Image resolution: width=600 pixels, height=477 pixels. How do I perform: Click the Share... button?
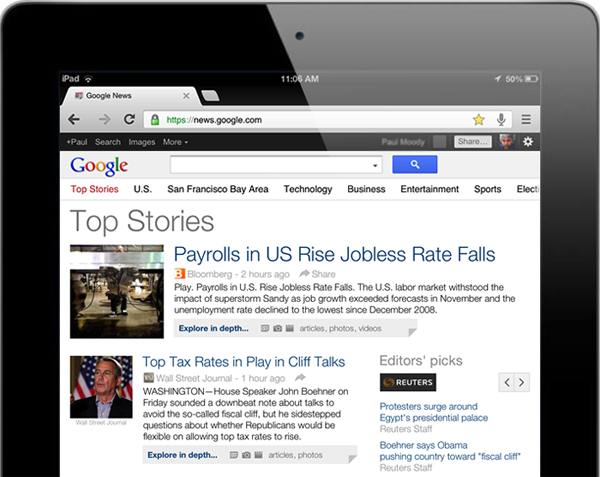tap(473, 142)
